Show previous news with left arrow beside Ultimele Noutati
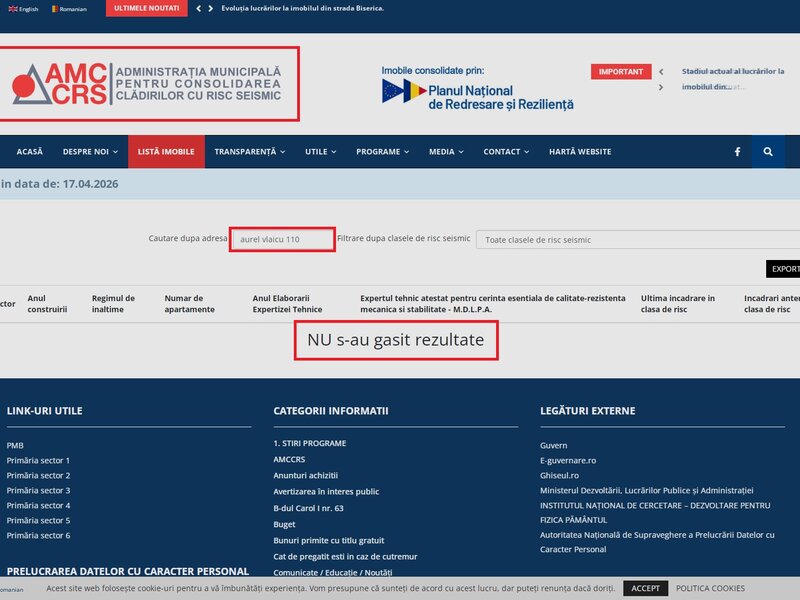Viewport: 800px width, 600px height. point(198,8)
